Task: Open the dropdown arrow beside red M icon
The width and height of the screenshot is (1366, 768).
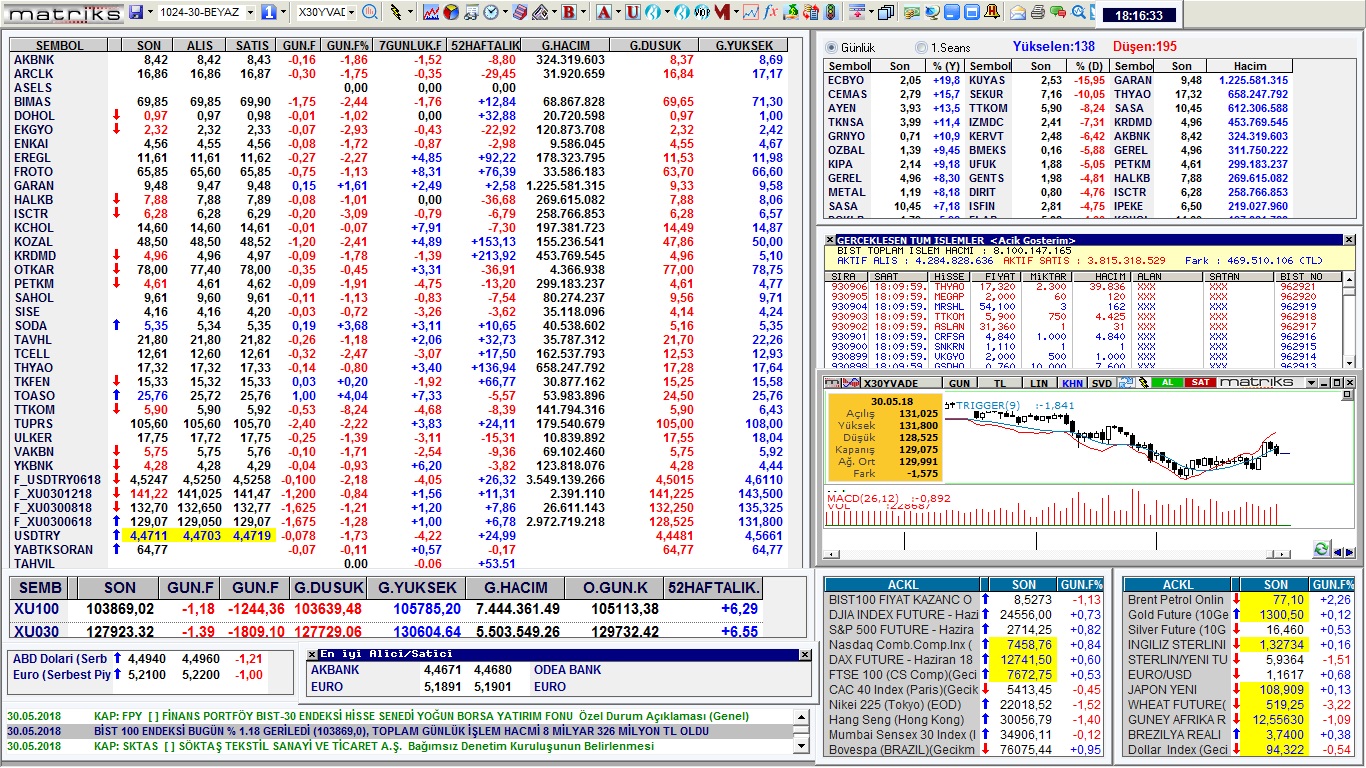Action: [736, 12]
